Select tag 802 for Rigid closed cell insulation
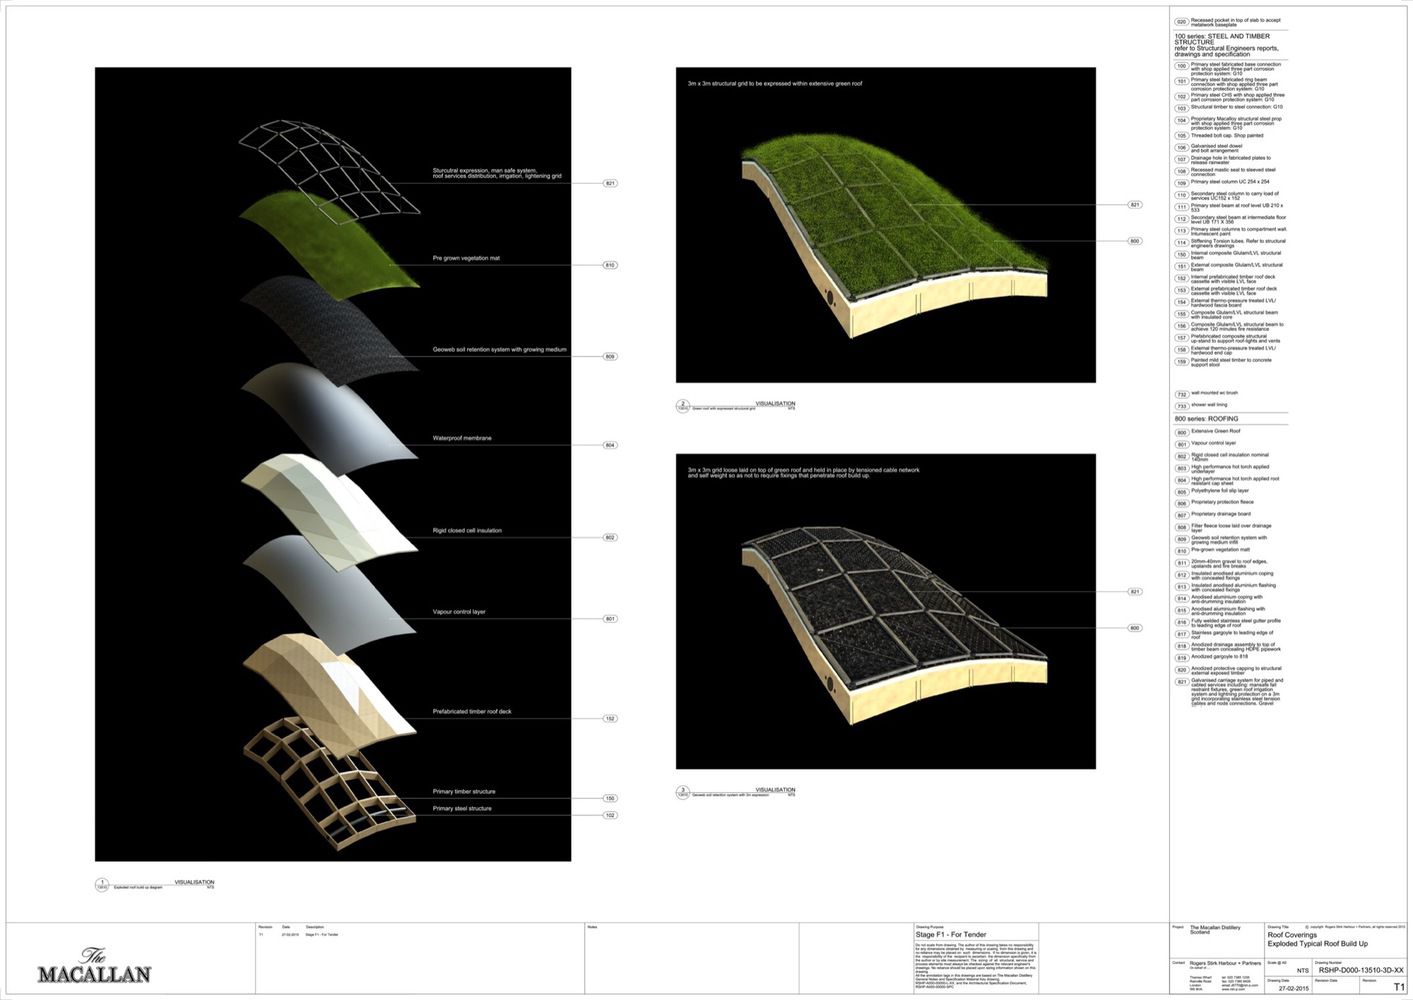The width and height of the screenshot is (1413, 1000). pyautogui.click(x=609, y=538)
